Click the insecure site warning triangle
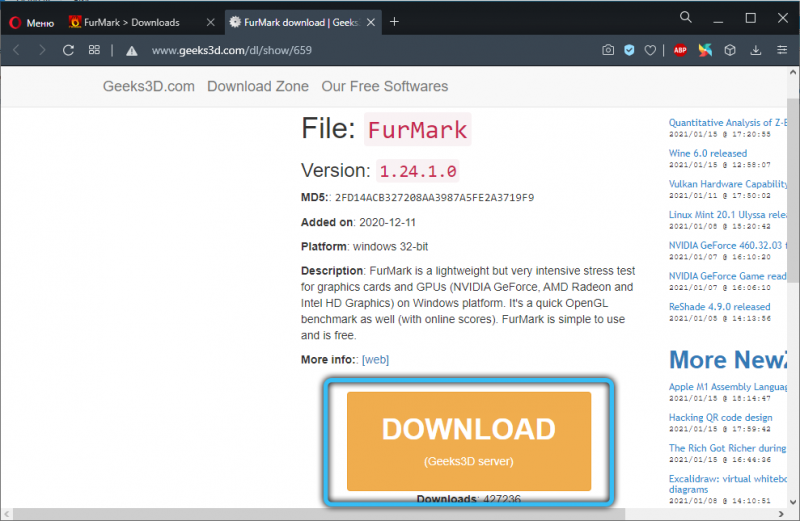 click(132, 51)
